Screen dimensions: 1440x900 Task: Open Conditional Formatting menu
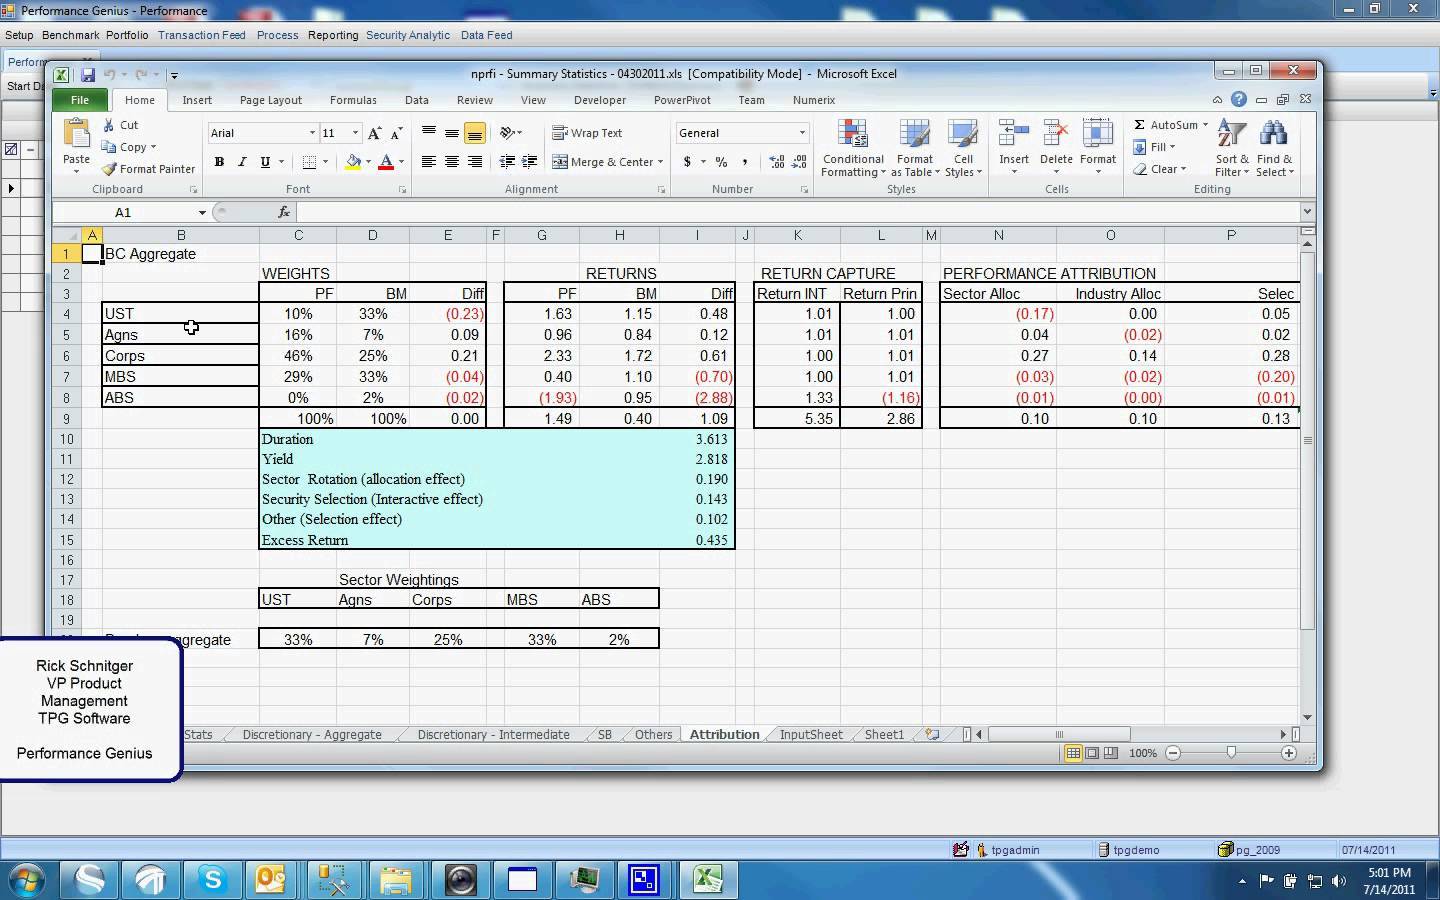tap(853, 148)
